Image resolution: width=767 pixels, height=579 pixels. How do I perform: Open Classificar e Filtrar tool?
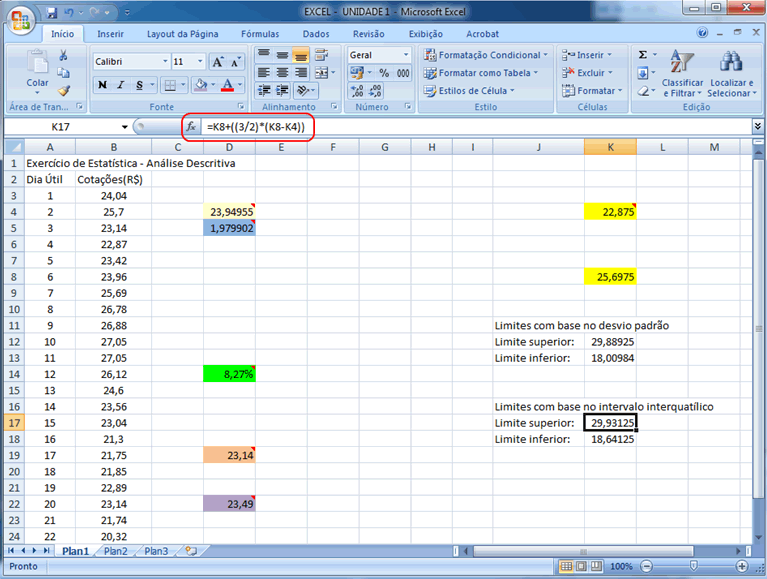(x=683, y=74)
